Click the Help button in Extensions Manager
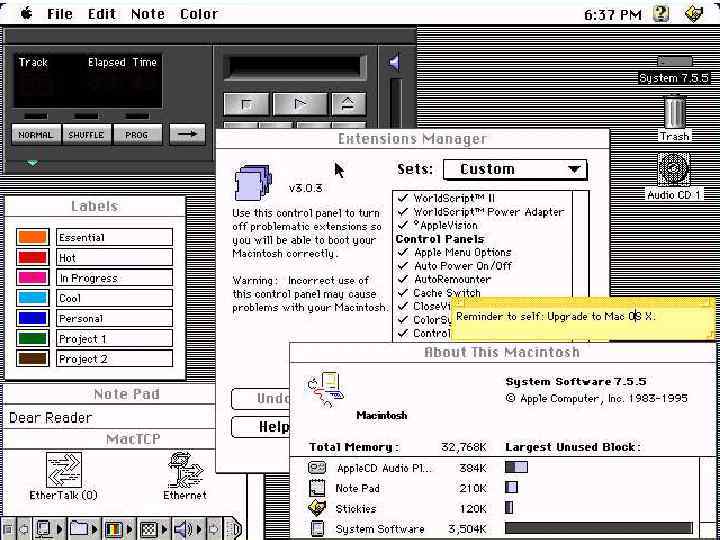The width and height of the screenshot is (720, 540). tap(261, 427)
